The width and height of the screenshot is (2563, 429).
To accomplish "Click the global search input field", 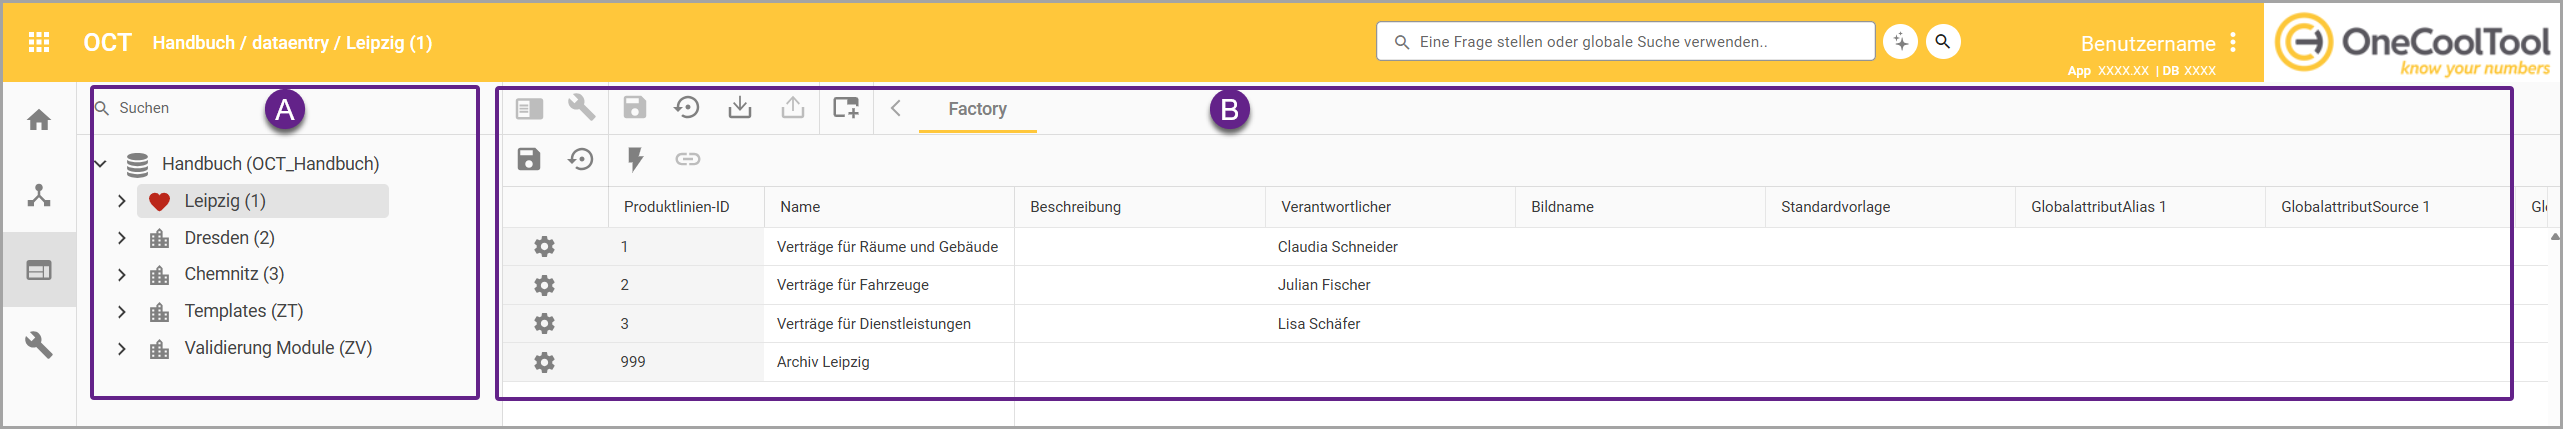I will (x=1625, y=42).
